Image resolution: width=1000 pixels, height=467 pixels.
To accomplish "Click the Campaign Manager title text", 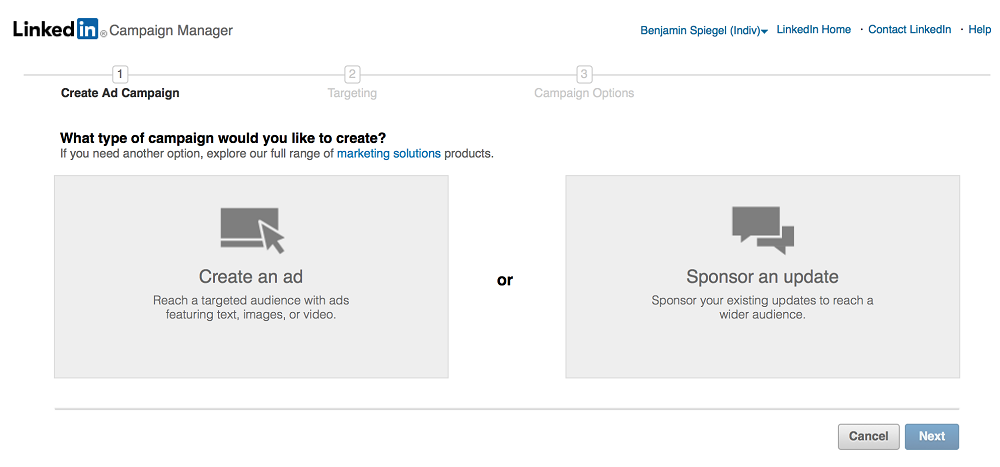I will 171,30.
